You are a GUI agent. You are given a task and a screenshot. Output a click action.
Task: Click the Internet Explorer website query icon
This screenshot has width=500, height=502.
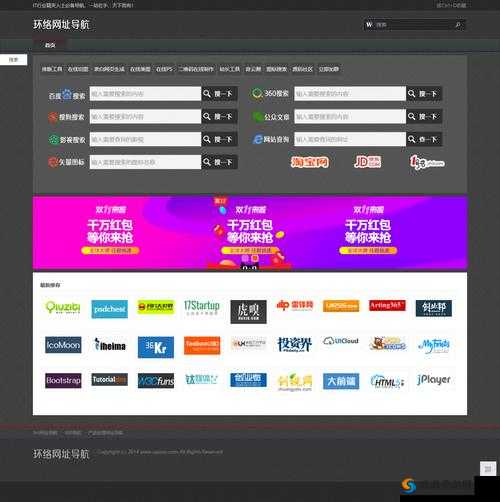pyautogui.click(x=258, y=139)
